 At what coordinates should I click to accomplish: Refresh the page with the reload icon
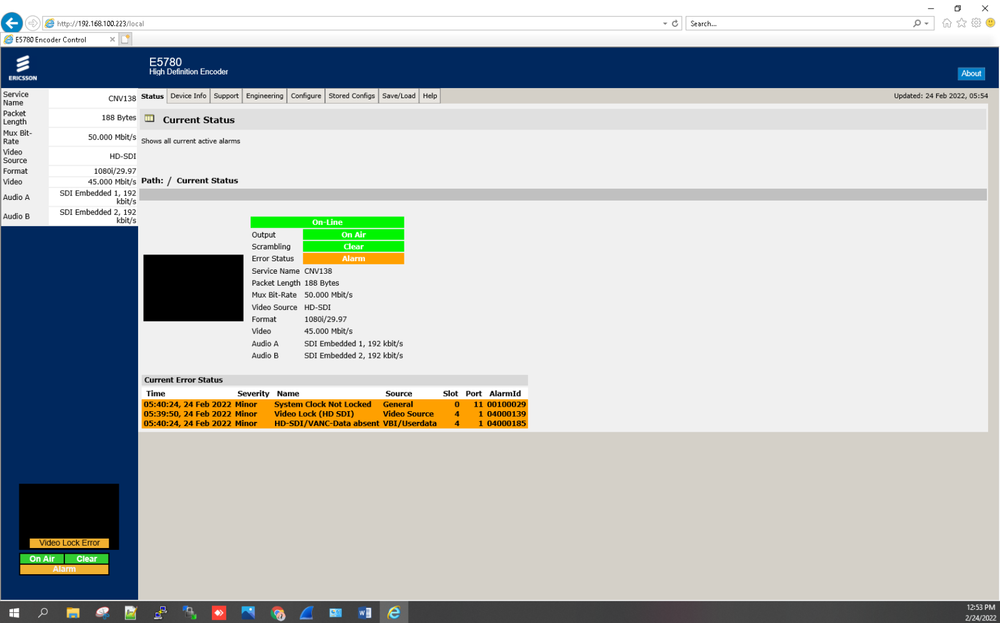675,23
